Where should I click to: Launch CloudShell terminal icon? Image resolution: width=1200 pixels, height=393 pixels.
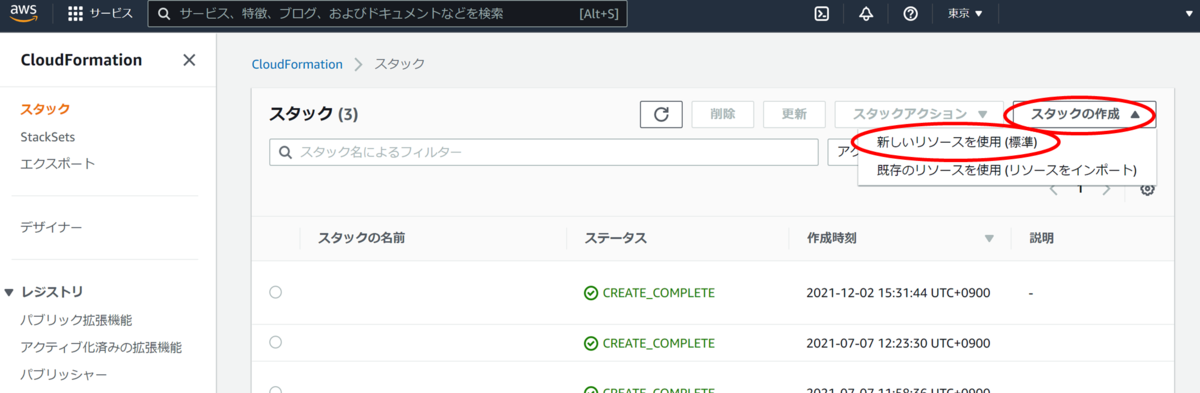(x=821, y=14)
